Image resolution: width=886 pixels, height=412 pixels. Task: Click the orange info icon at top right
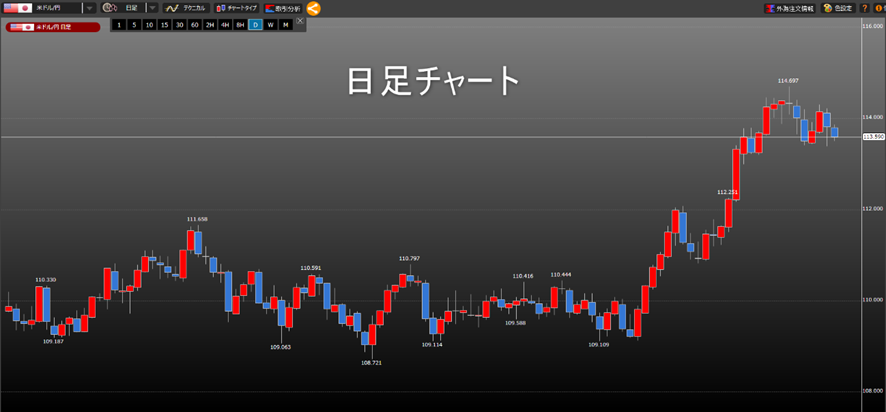(877, 8)
